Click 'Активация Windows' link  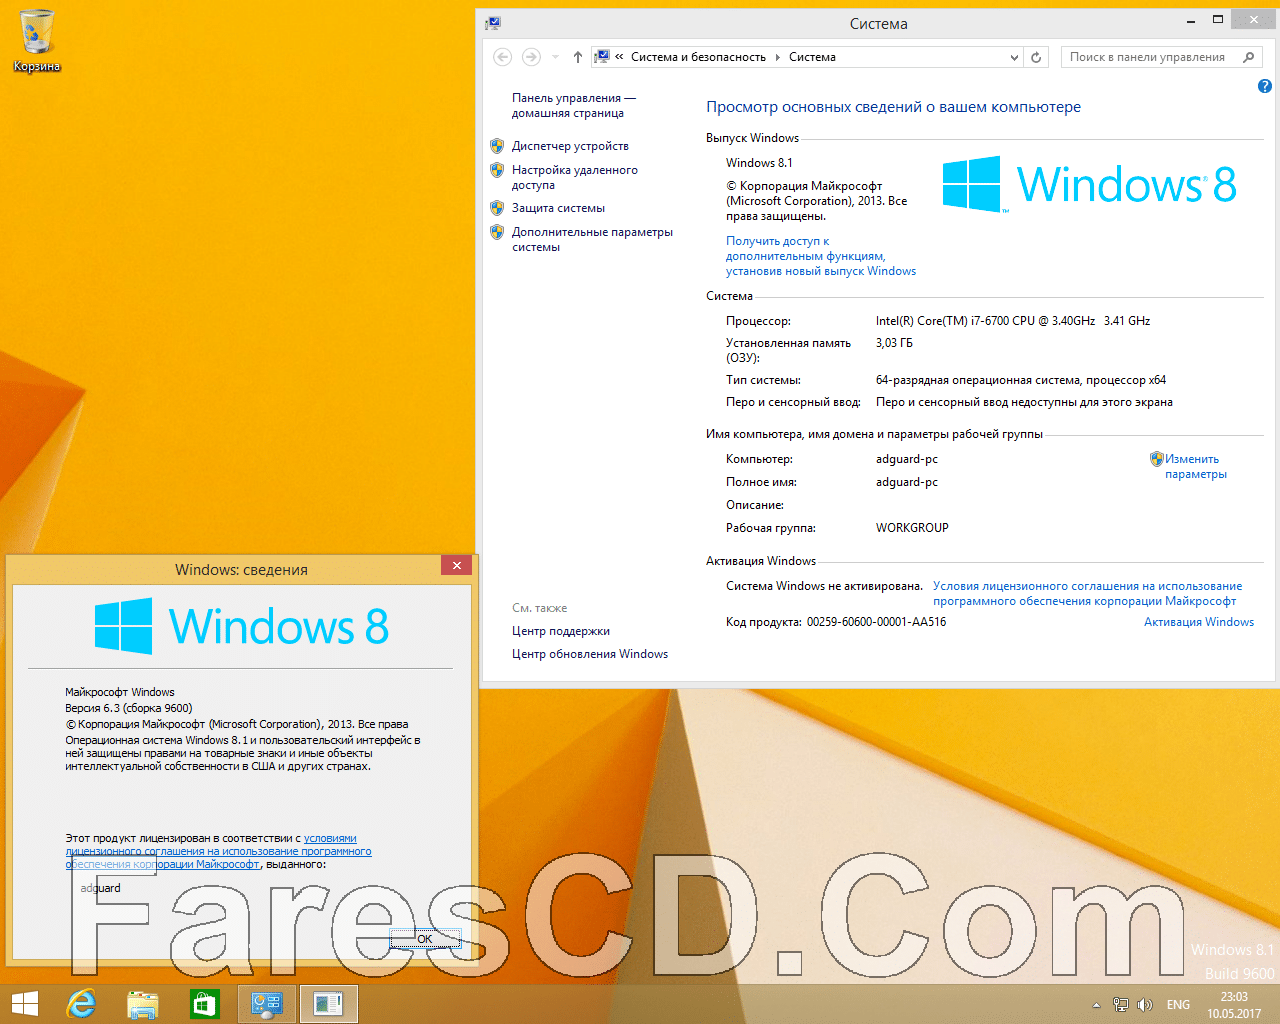(x=1199, y=622)
